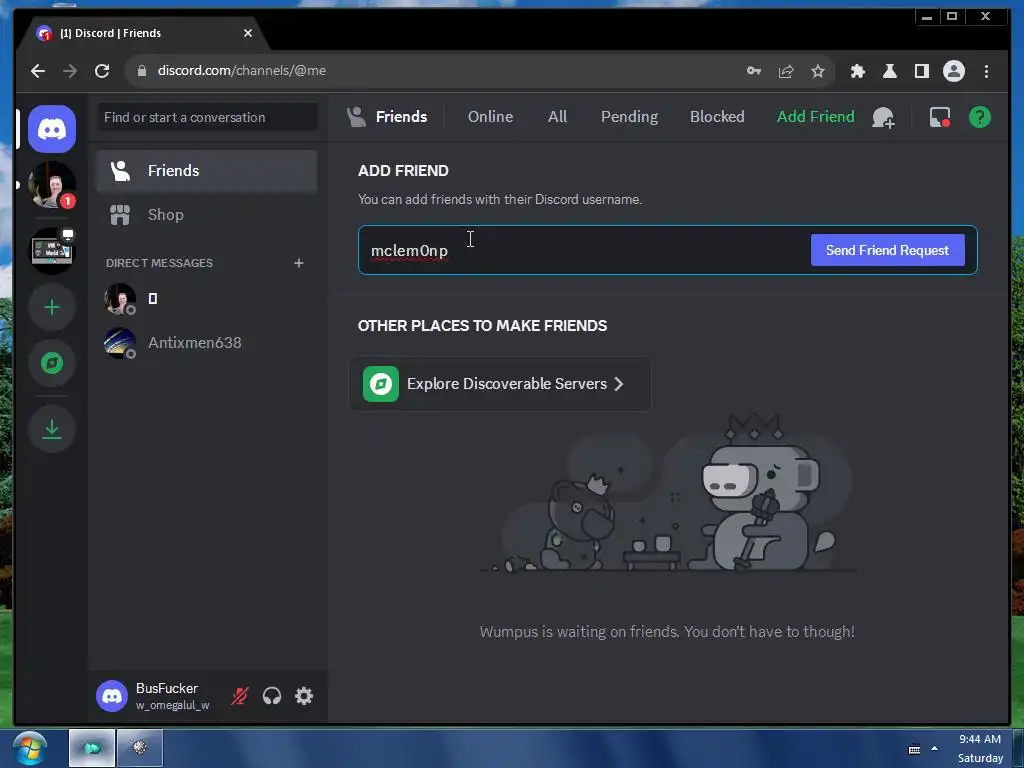Click BusFucker username text

167,688
